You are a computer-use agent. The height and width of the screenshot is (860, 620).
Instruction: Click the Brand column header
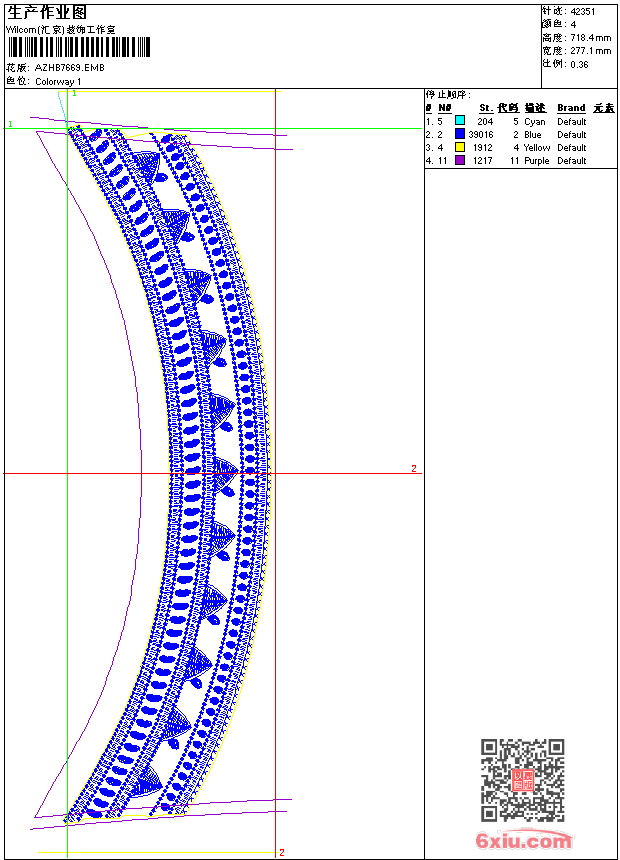tap(571, 108)
